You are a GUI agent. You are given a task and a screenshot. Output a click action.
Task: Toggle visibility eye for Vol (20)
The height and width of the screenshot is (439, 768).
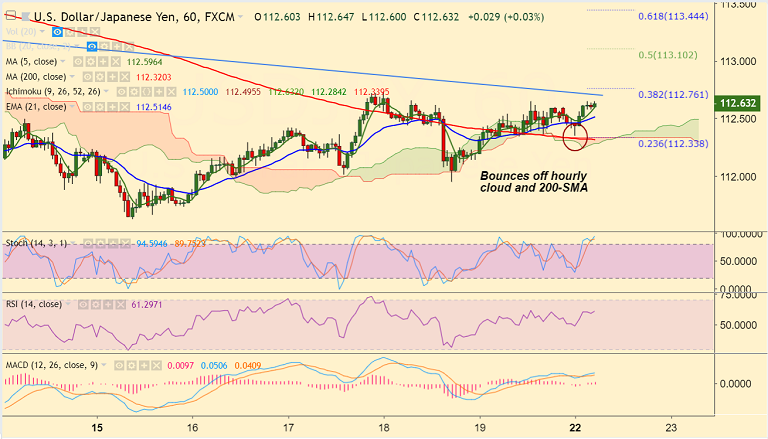click(x=57, y=32)
